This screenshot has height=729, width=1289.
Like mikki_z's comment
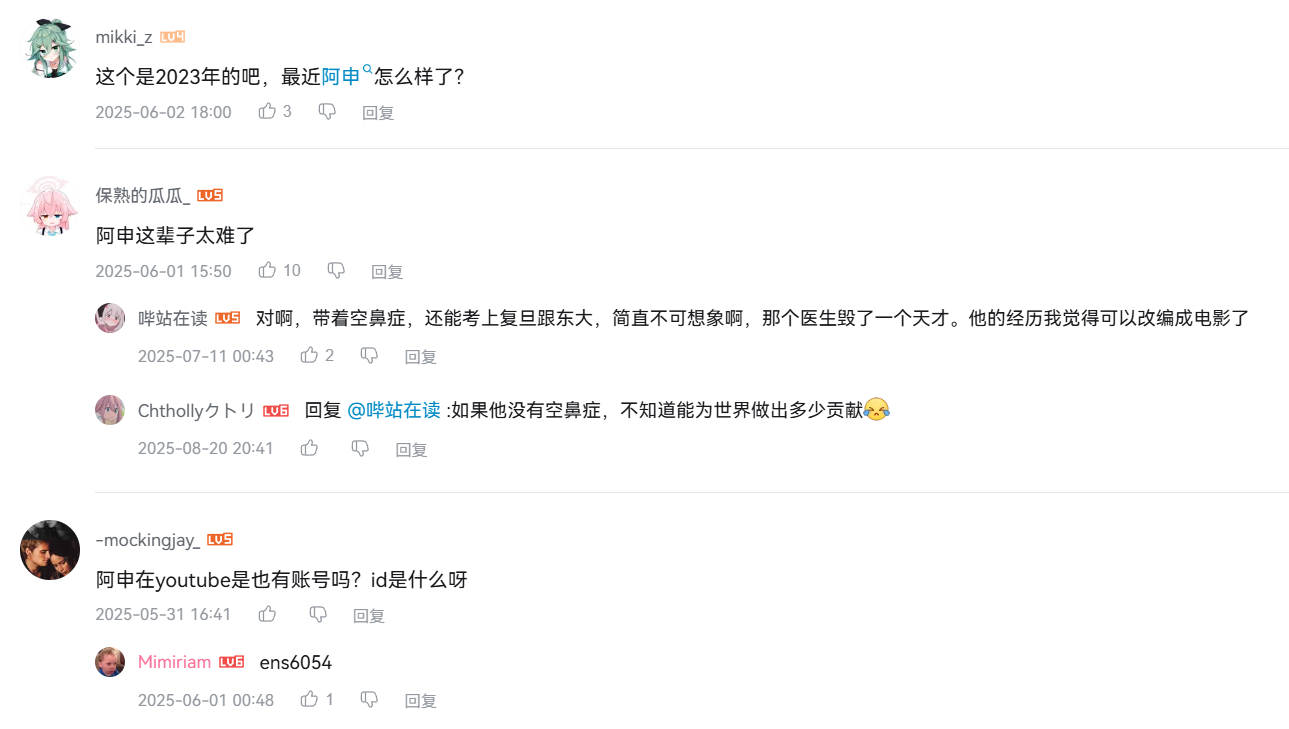pyautogui.click(x=267, y=112)
